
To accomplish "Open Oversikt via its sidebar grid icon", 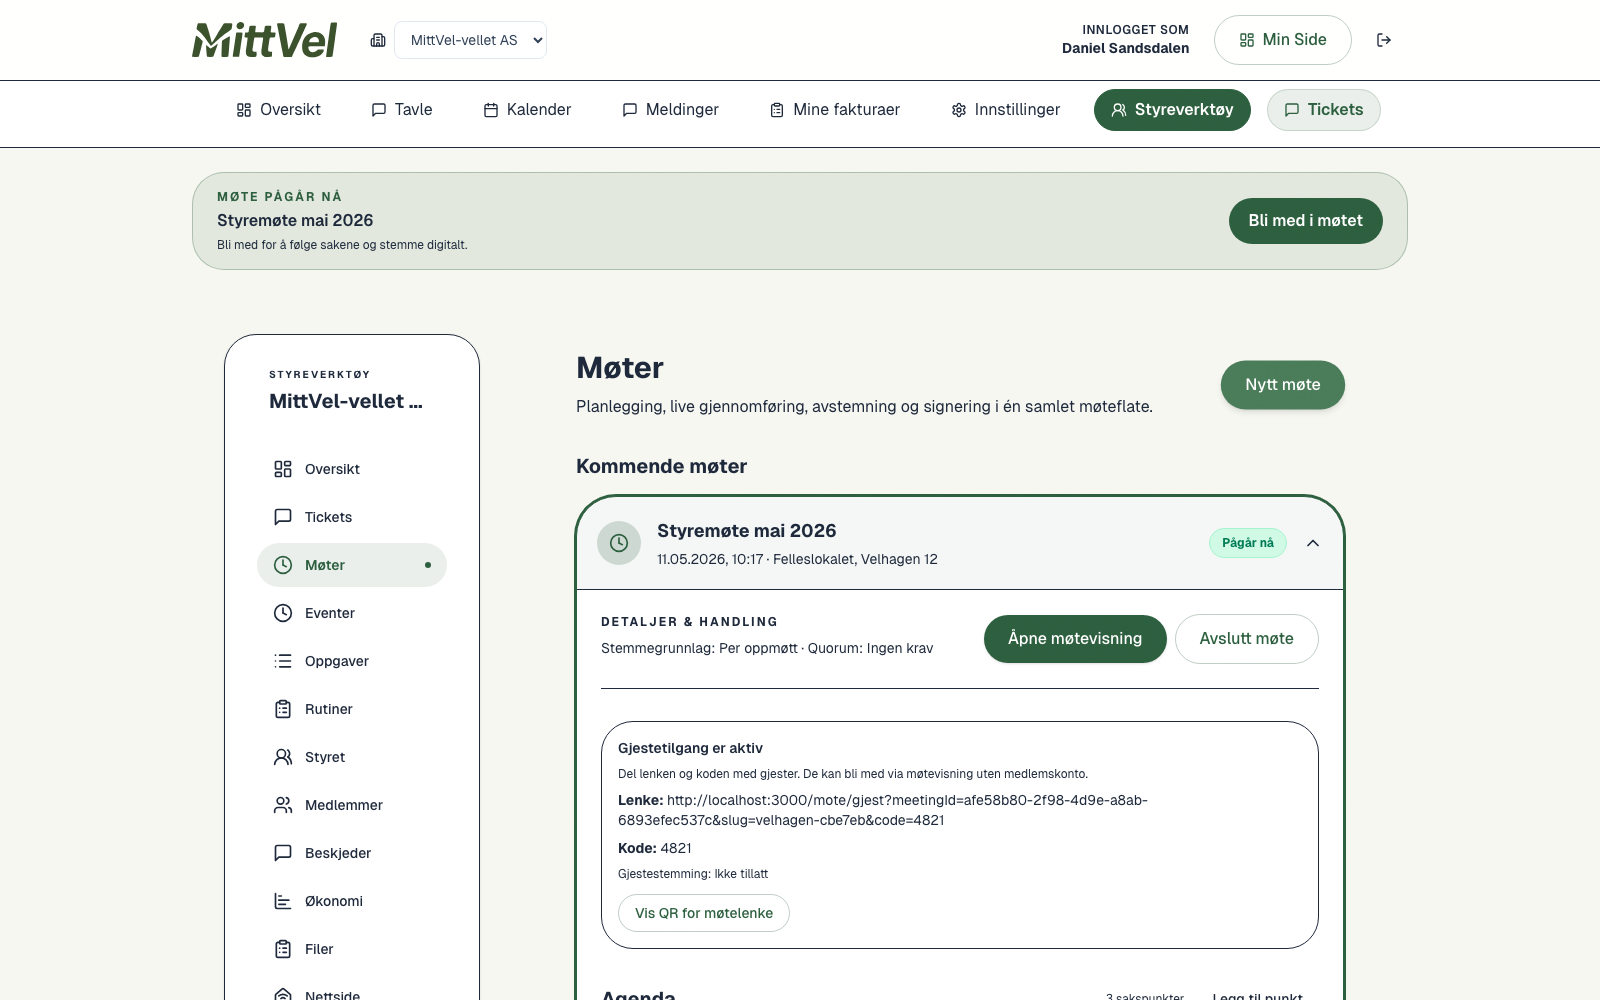I will point(283,469).
